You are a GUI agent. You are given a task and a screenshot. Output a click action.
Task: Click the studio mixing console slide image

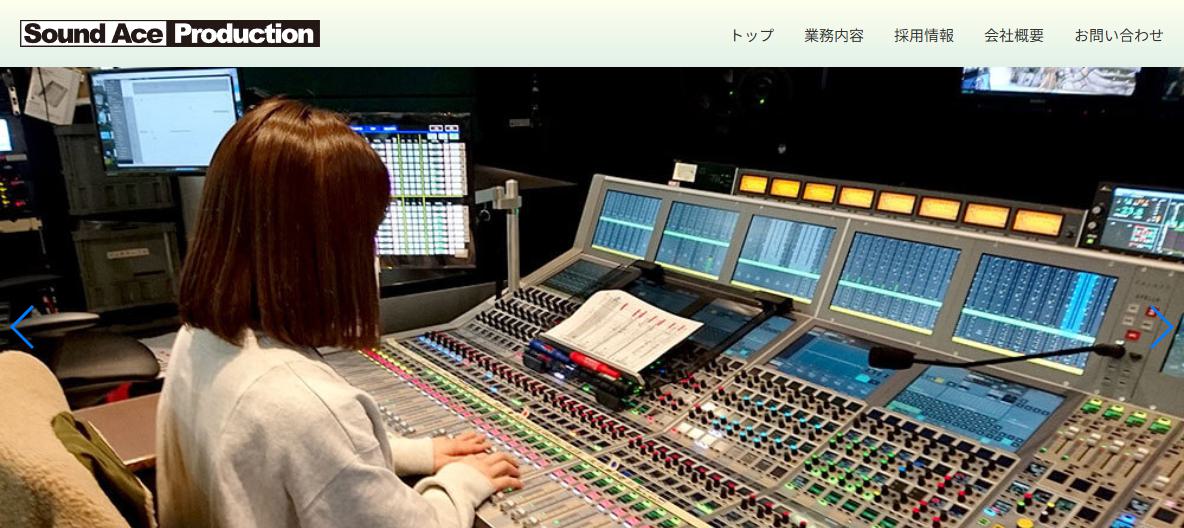[592, 298]
